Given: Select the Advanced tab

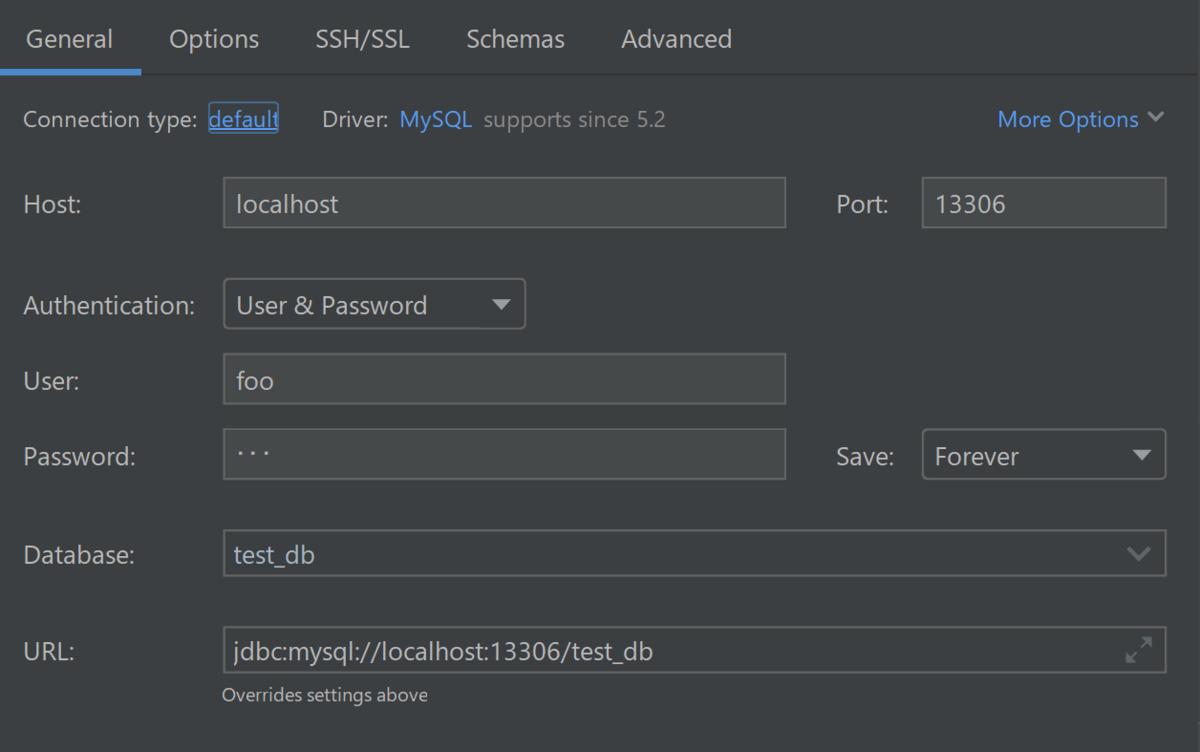Looking at the screenshot, I should coord(676,39).
